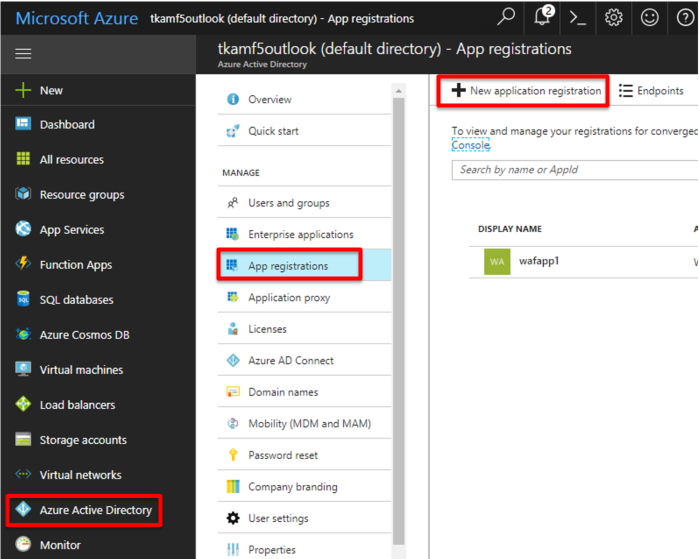Open Azure AD Connect
Viewport: 699px width, 559px height.
tap(304, 361)
